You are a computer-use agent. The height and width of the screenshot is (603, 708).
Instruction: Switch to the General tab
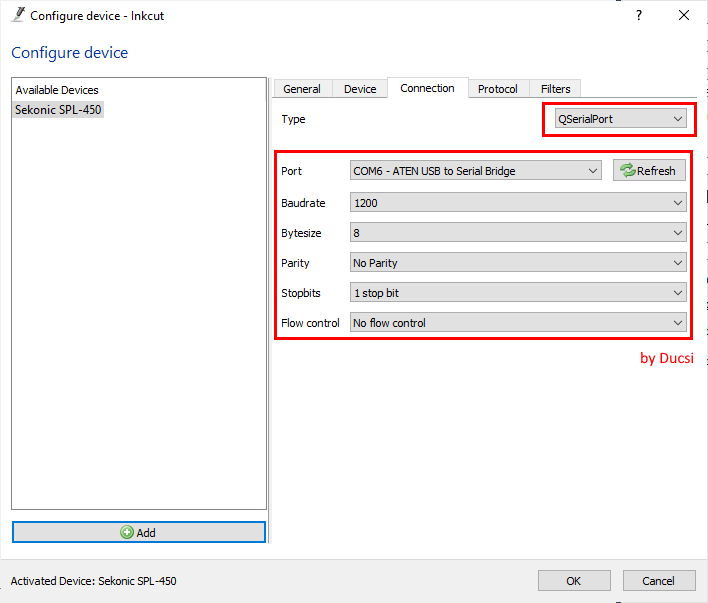click(x=302, y=89)
